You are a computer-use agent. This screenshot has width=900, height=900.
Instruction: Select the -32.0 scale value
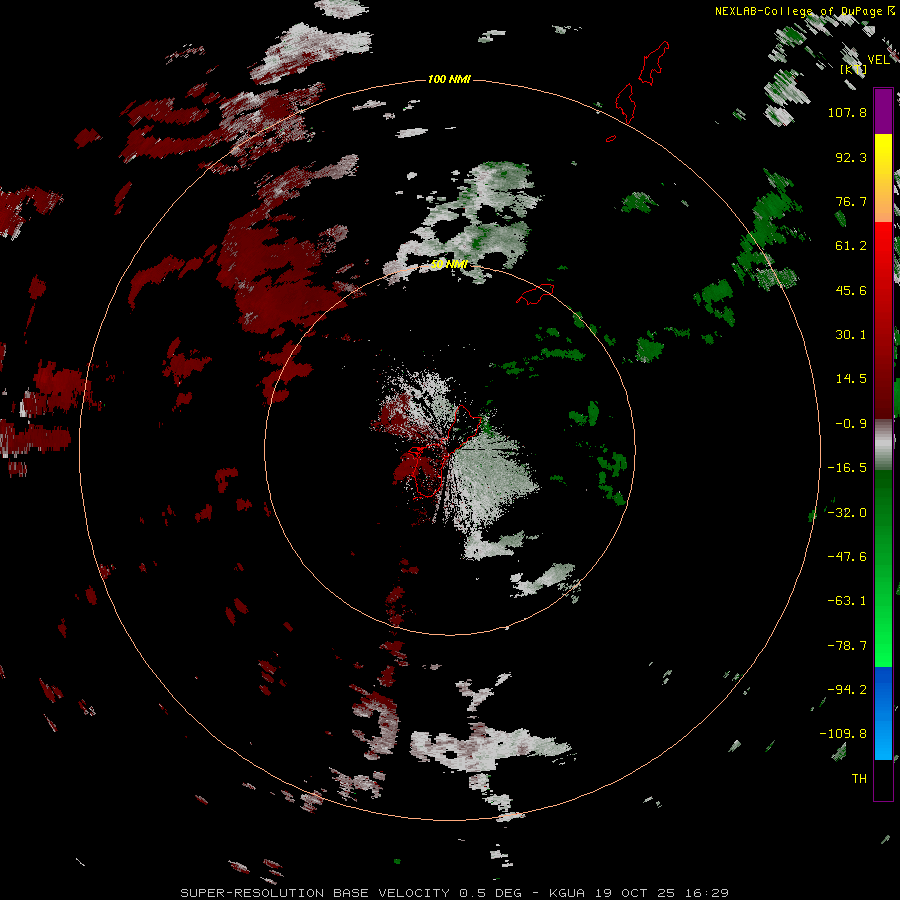click(x=847, y=513)
